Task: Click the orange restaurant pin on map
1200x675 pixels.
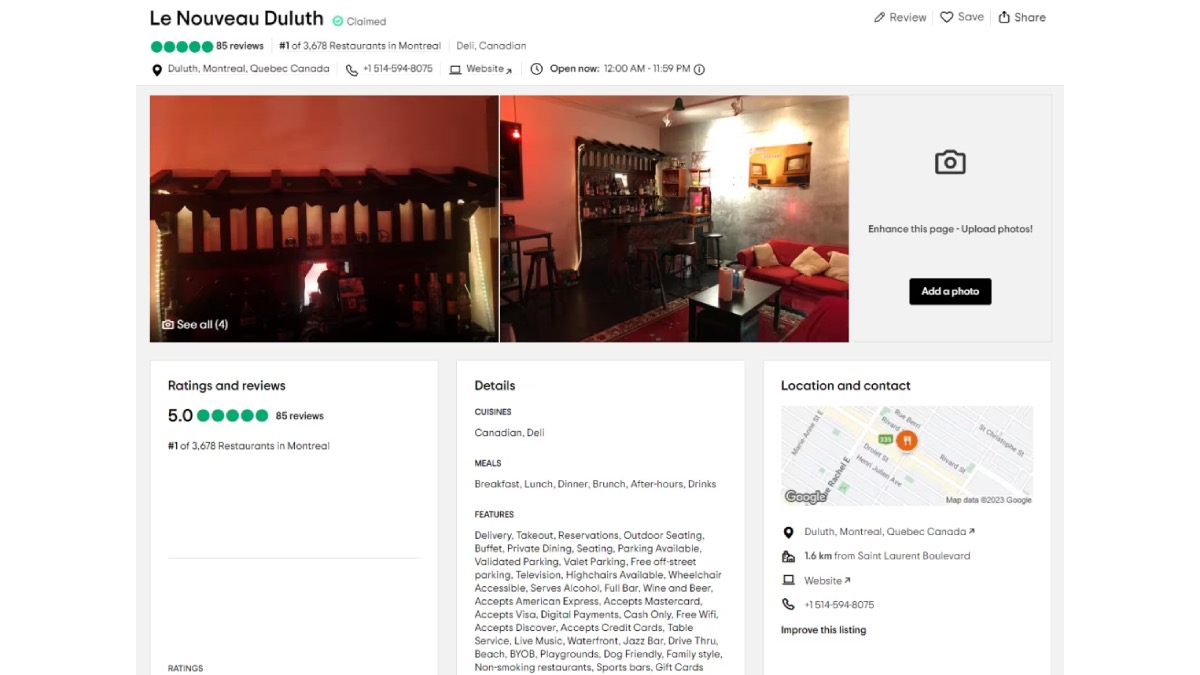Action: (907, 440)
